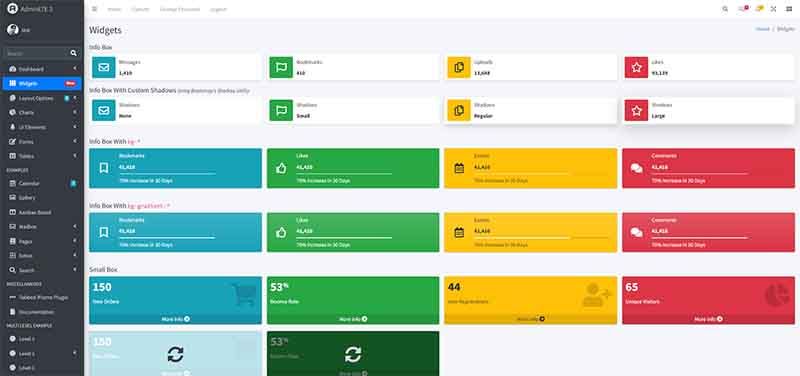Viewport: 800px width, 376px height.
Task: Click calendar icon in solid yellow Events box
Action: (x=459, y=168)
